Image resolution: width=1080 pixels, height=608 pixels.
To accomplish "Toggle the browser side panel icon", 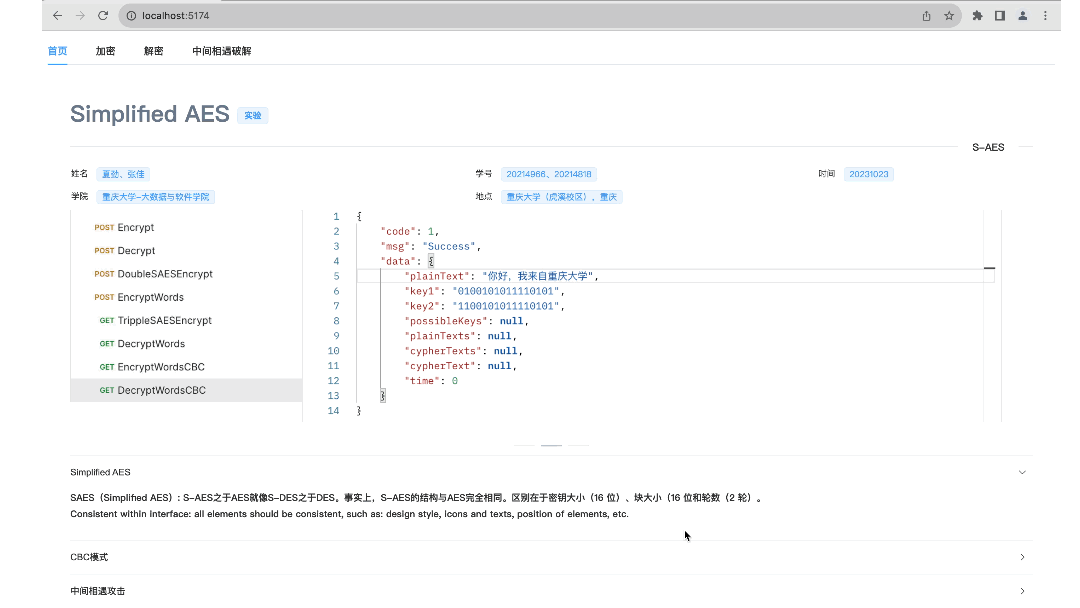I will click(x=999, y=15).
